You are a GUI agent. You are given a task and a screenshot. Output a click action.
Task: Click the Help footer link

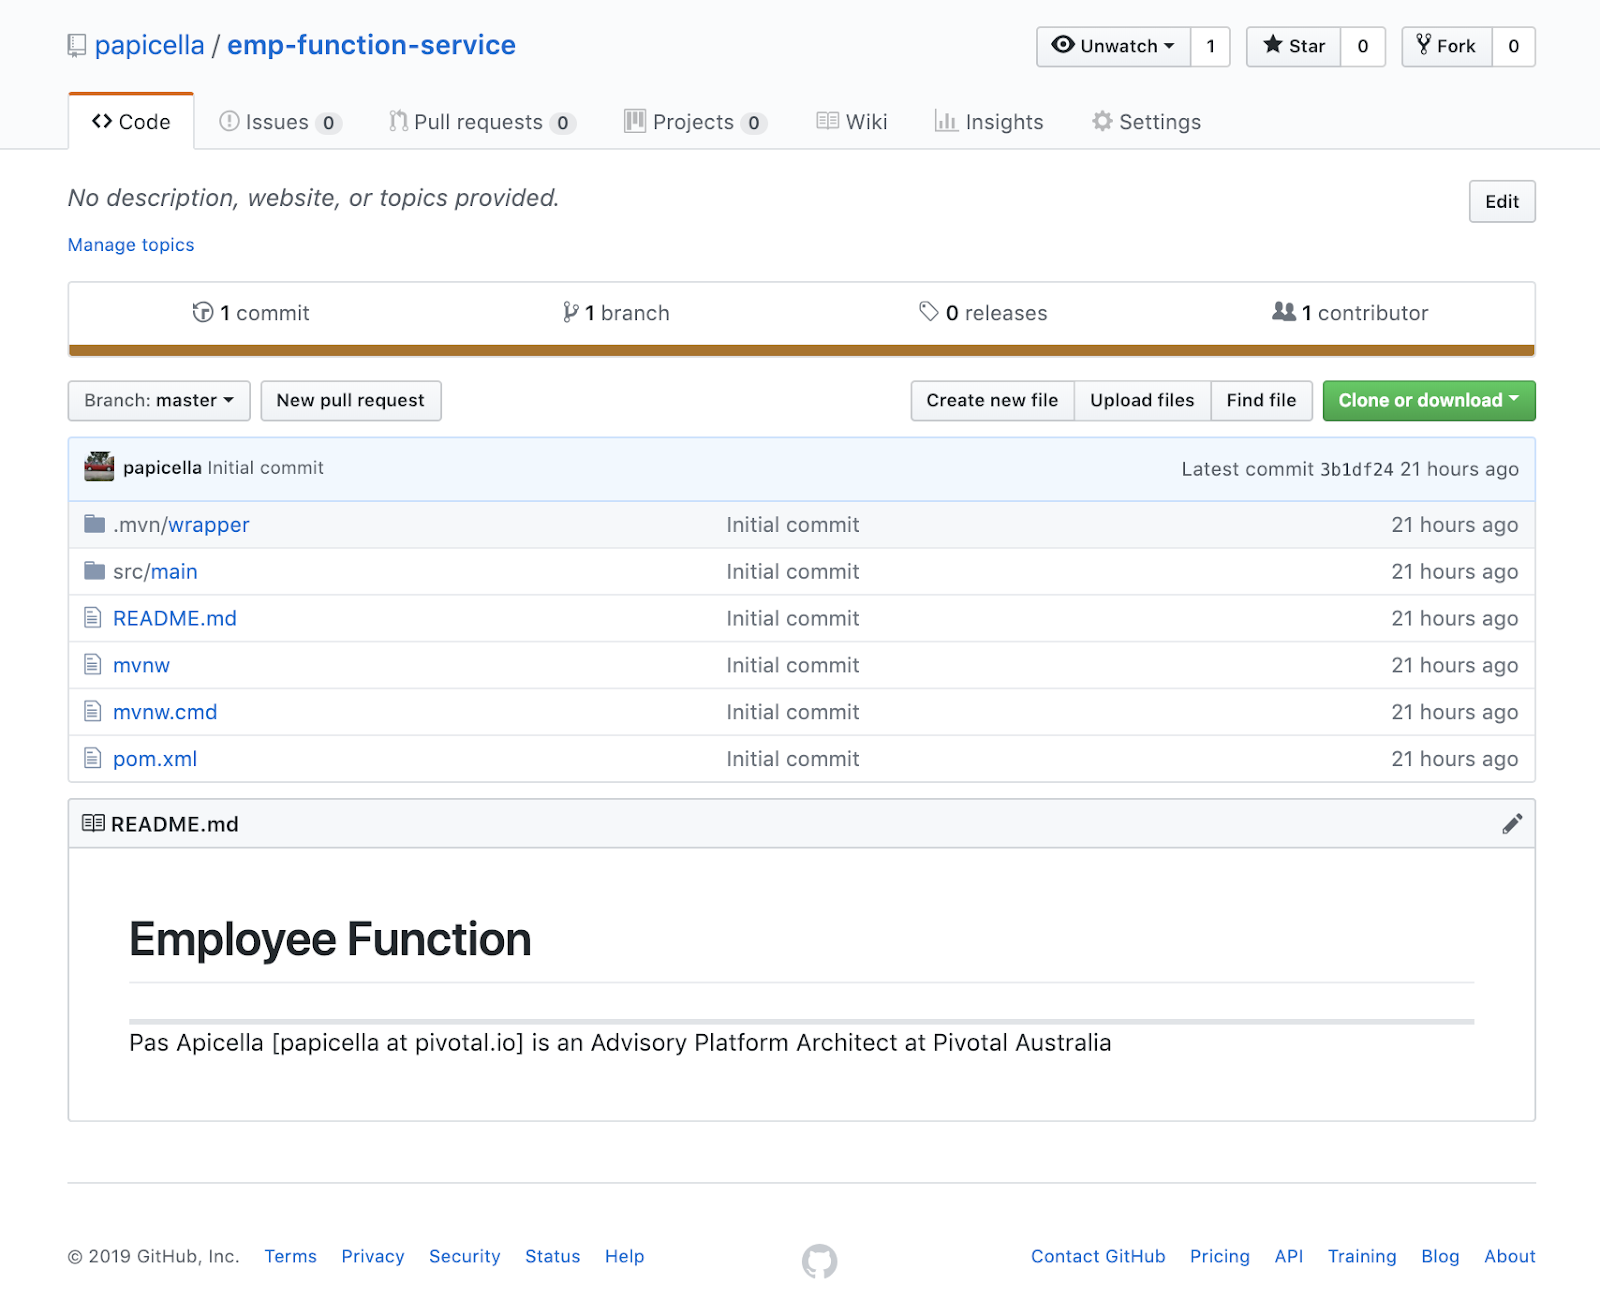tap(624, 1256)
